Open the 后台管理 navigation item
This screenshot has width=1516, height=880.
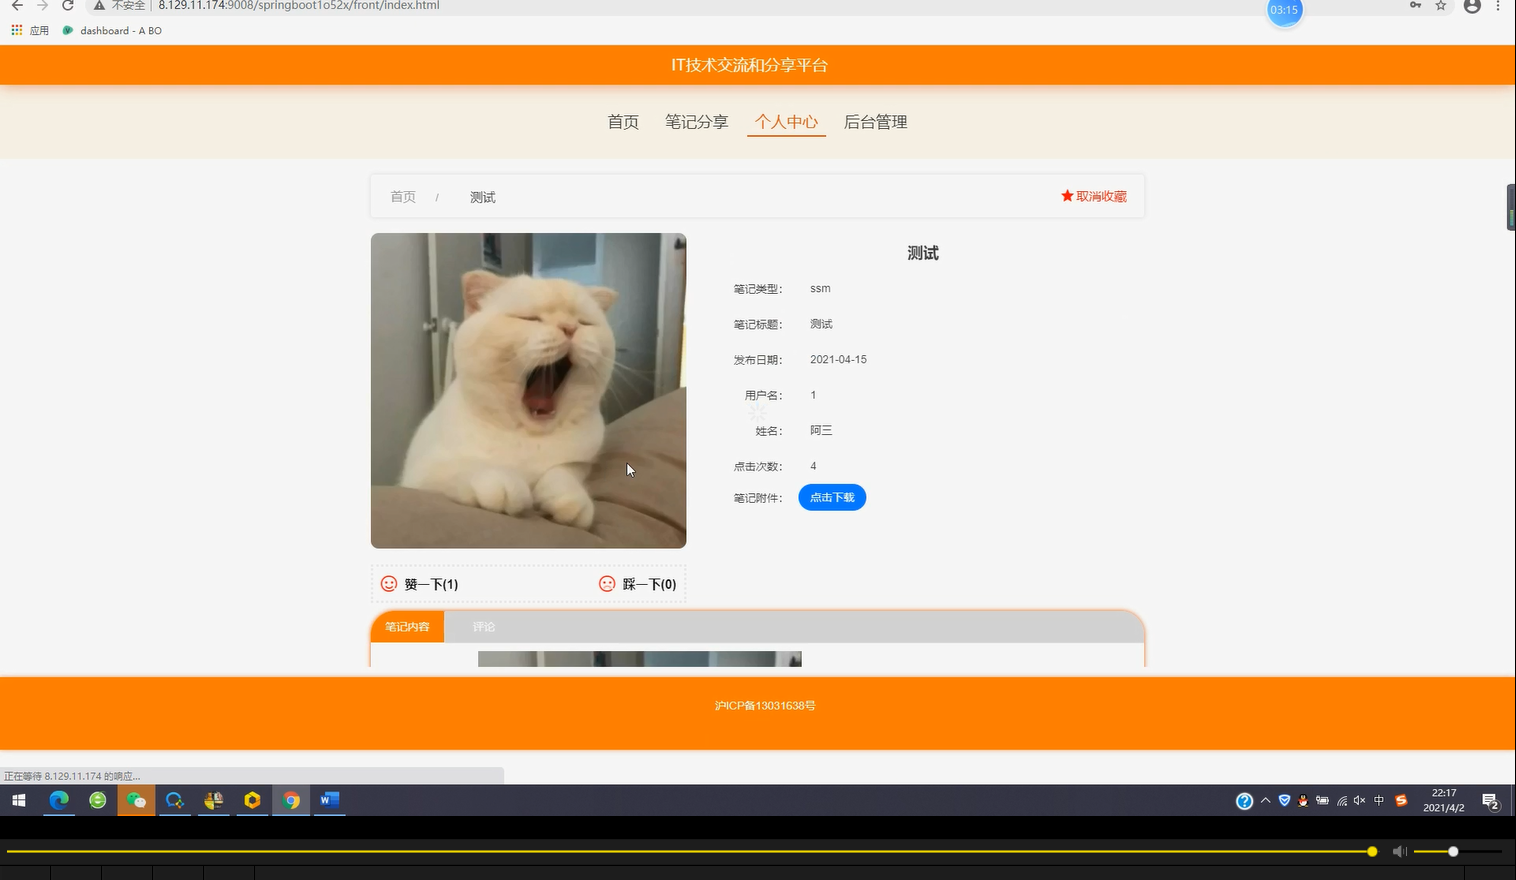click(x=875, y=122)
